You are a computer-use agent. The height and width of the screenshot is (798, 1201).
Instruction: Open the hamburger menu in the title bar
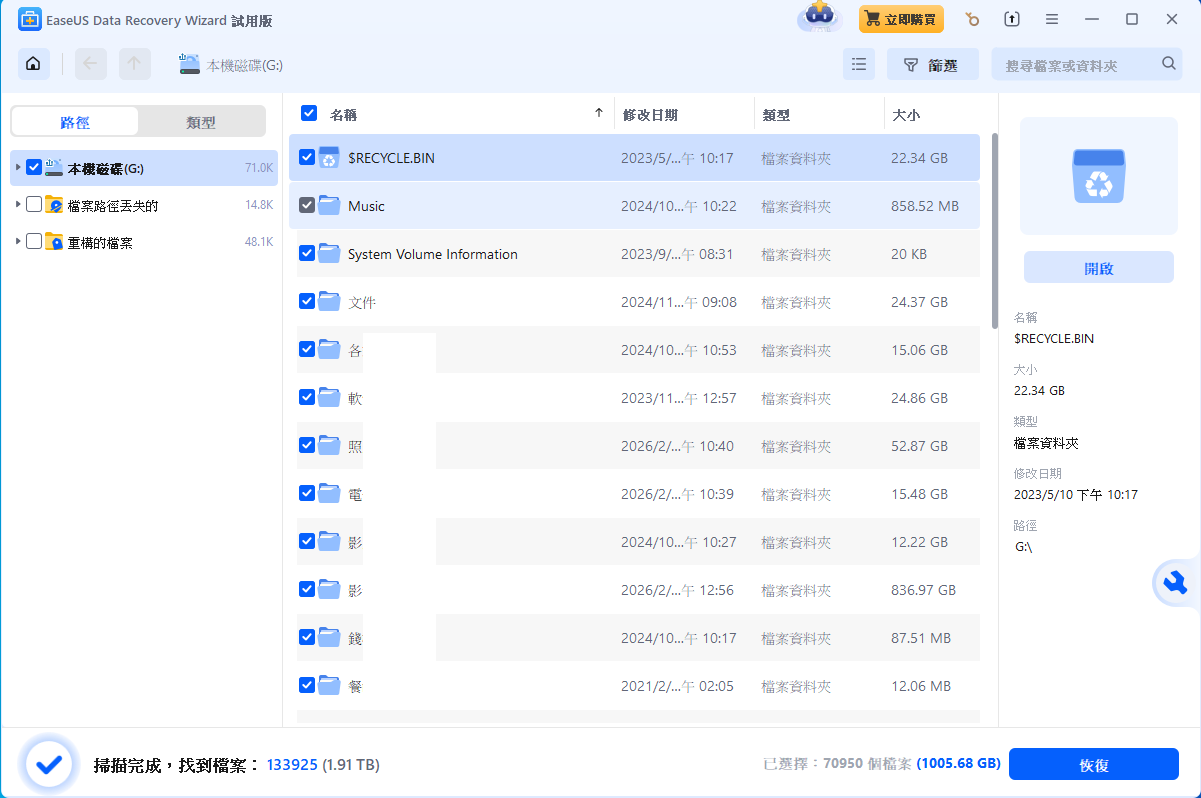tap(1053, 19)
